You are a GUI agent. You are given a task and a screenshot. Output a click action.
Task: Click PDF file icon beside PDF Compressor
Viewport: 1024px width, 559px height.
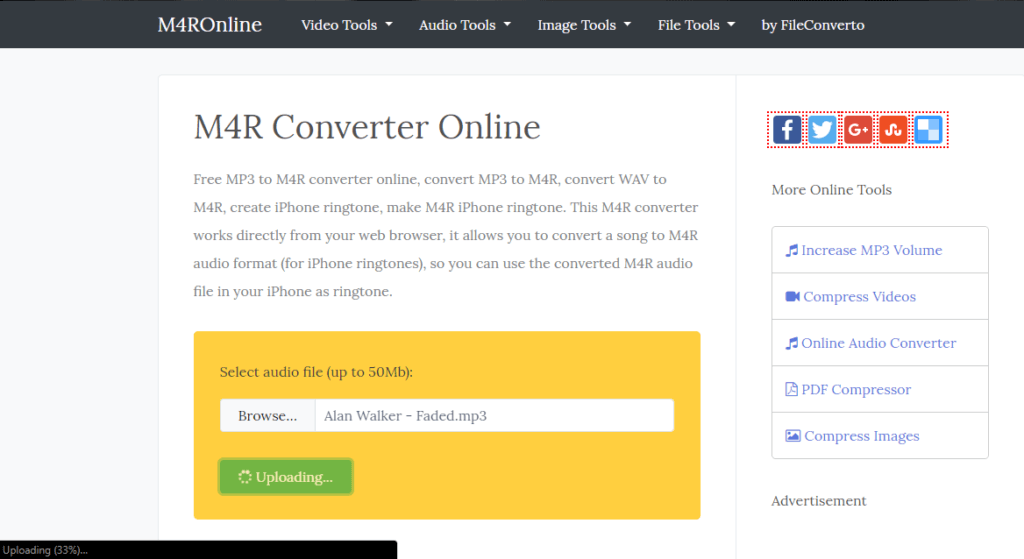click(791, 389)
